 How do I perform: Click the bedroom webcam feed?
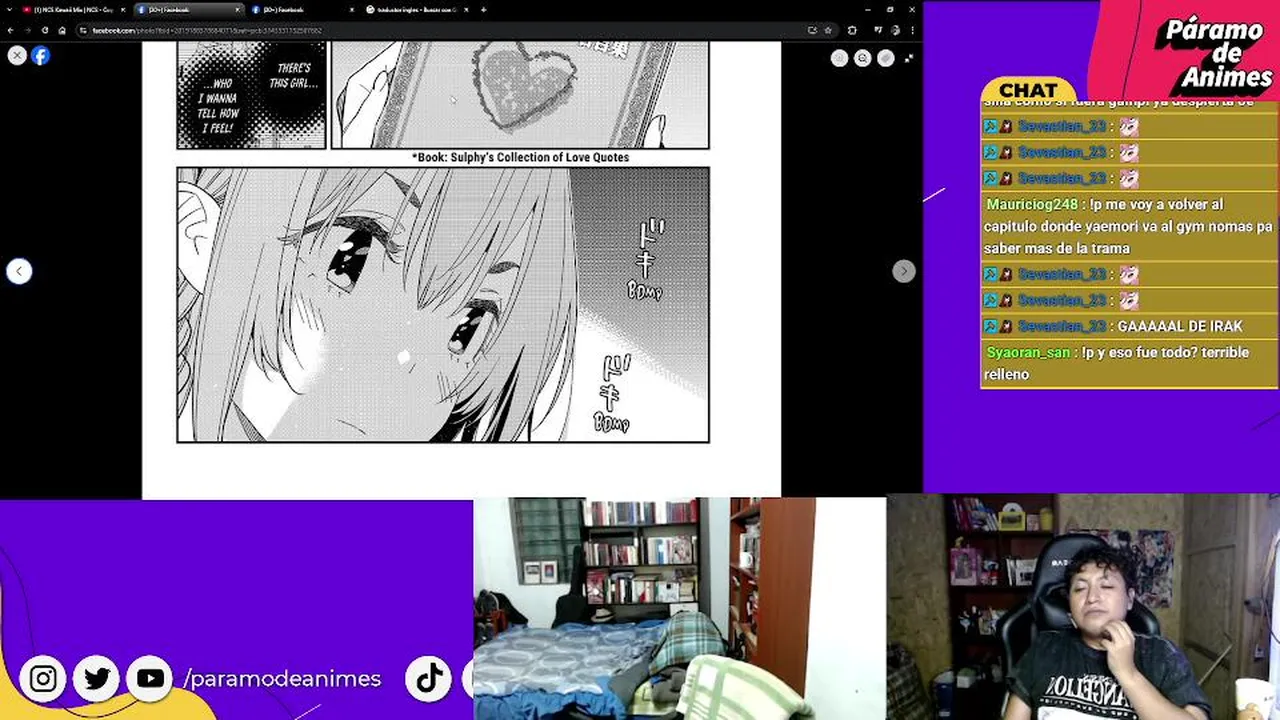tap(679, 608)
